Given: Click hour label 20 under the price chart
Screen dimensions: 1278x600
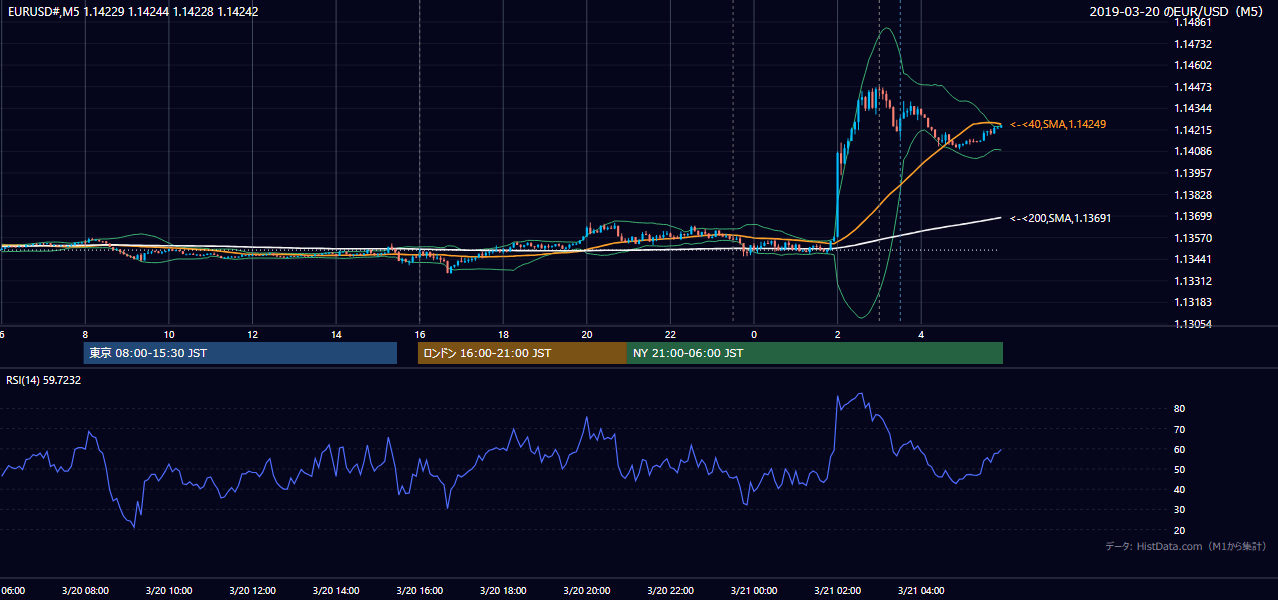Looking at the screenshot, I should (x=587, y=334).
